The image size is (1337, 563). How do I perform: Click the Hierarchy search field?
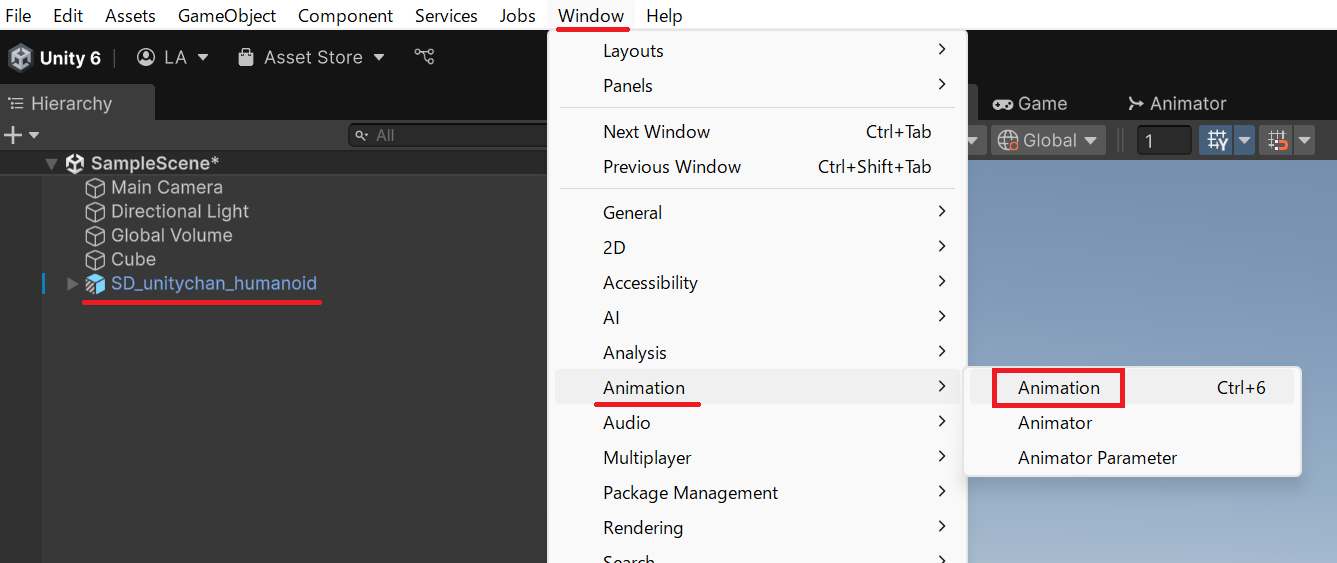(x=450, y=135)
